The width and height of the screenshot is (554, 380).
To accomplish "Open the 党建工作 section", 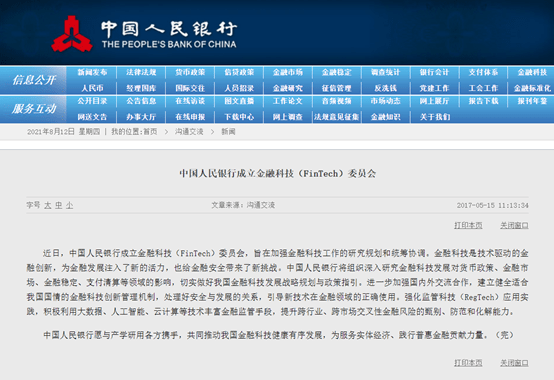I will 434,88.
